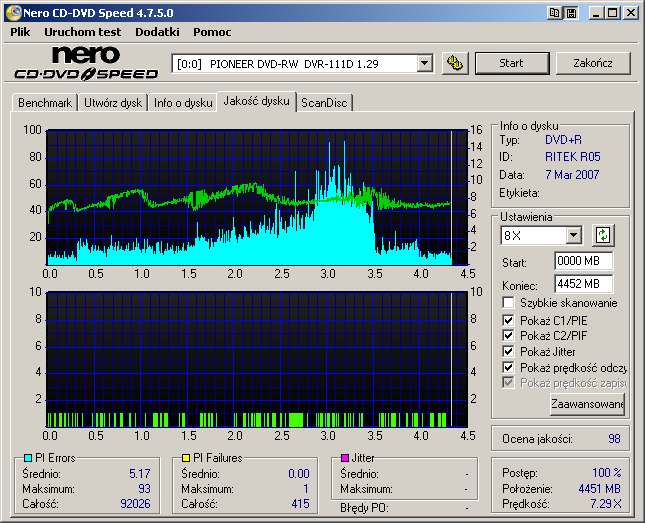The width and height of the screenshot is (645, 523).
Task: Open the PIONEER DVD-RW drive dropdown
Action: [x=424, y=64]
